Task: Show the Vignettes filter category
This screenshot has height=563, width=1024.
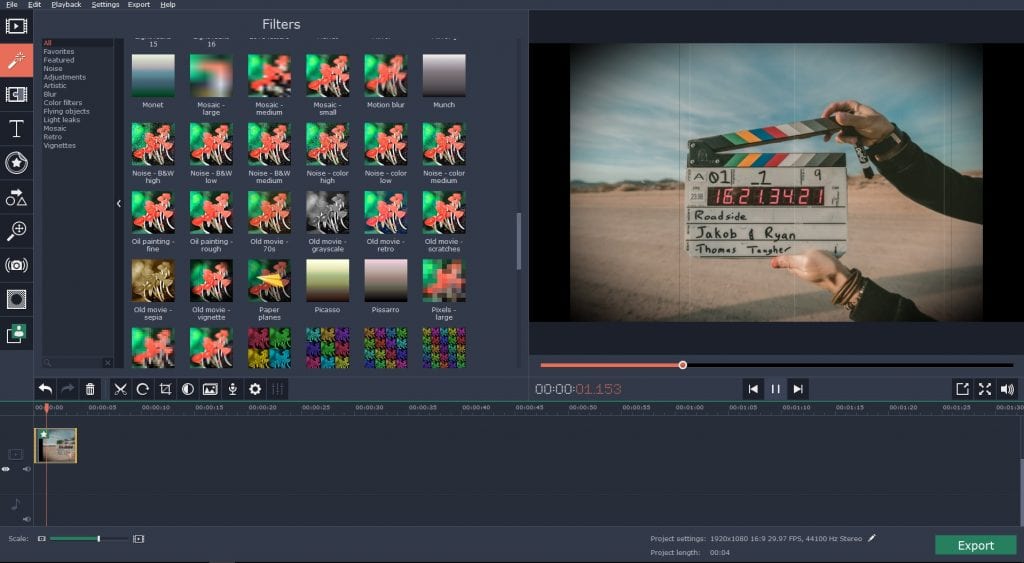Action: (59, 145)
